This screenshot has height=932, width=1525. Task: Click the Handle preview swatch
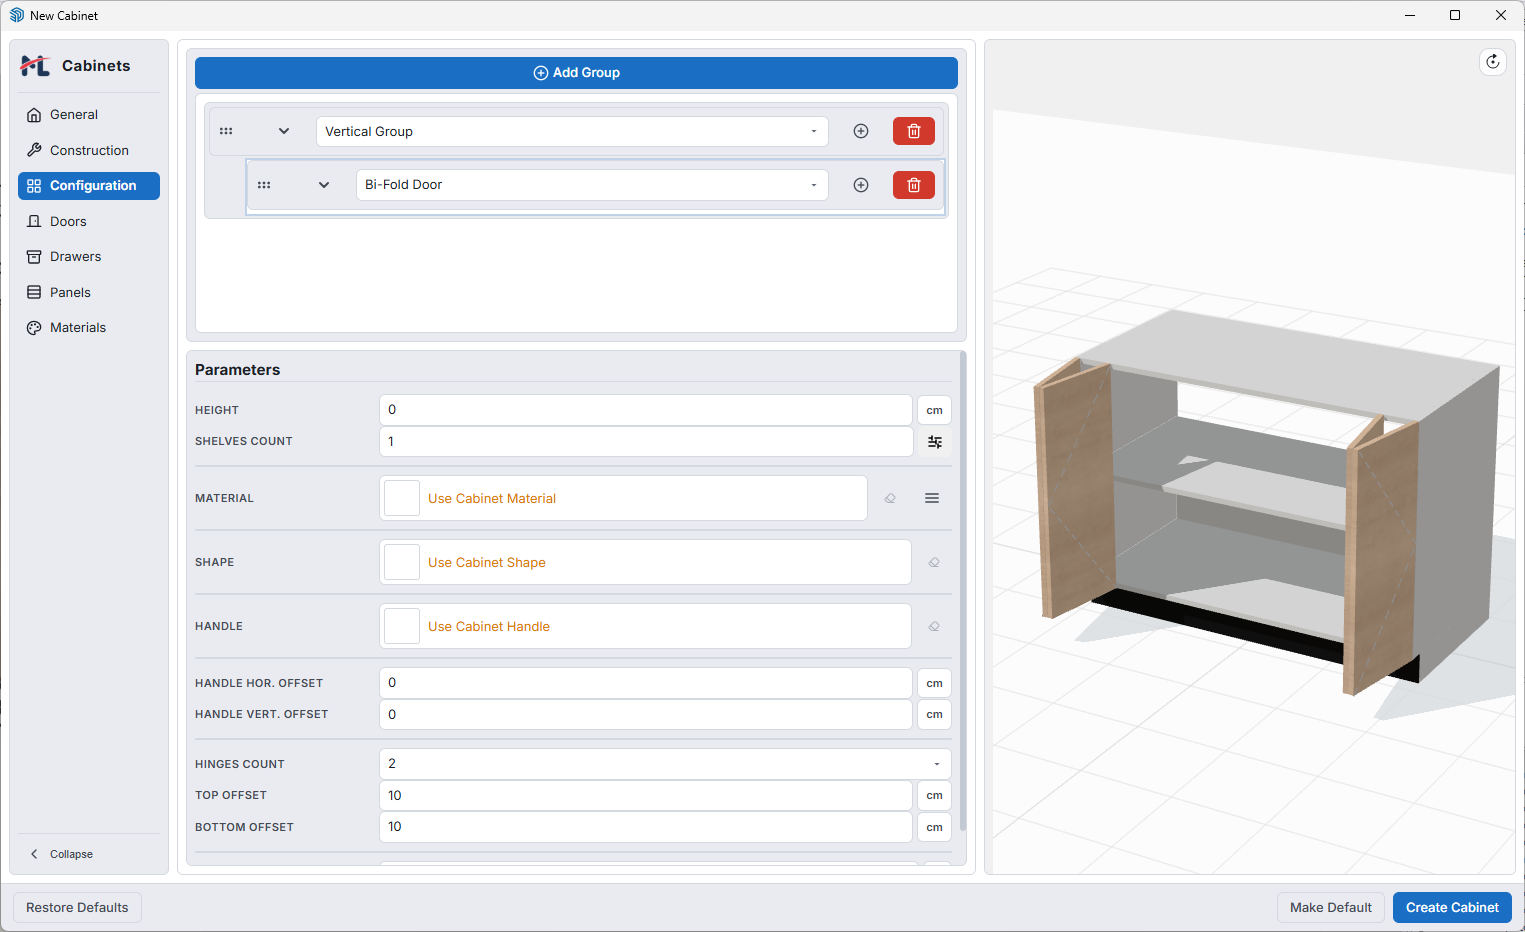click(x=402, y=626)
